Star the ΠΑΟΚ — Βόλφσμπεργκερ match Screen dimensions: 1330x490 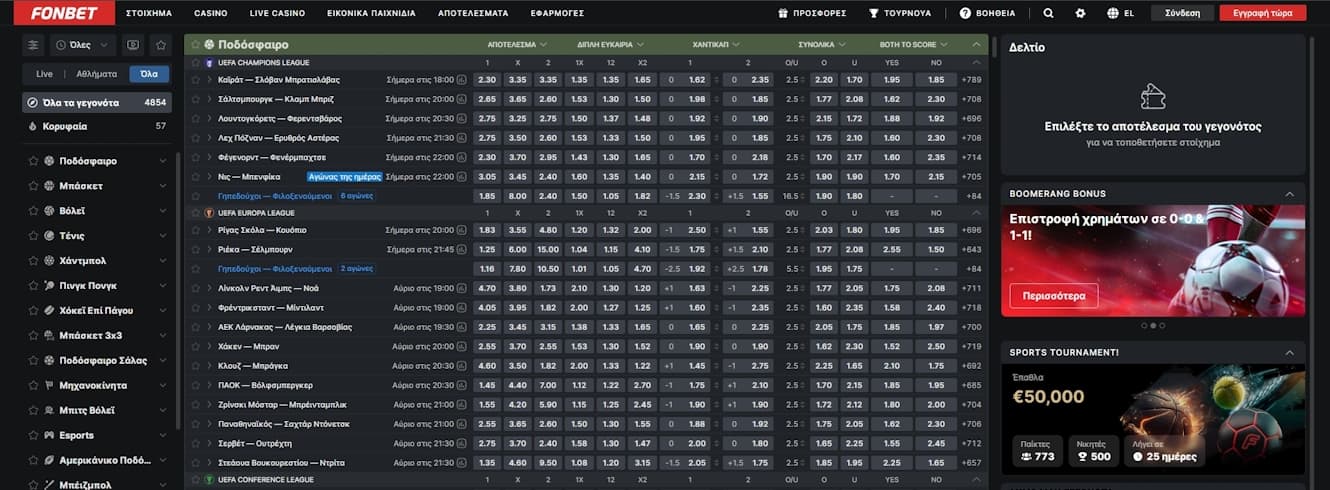(x=196, y=385)
